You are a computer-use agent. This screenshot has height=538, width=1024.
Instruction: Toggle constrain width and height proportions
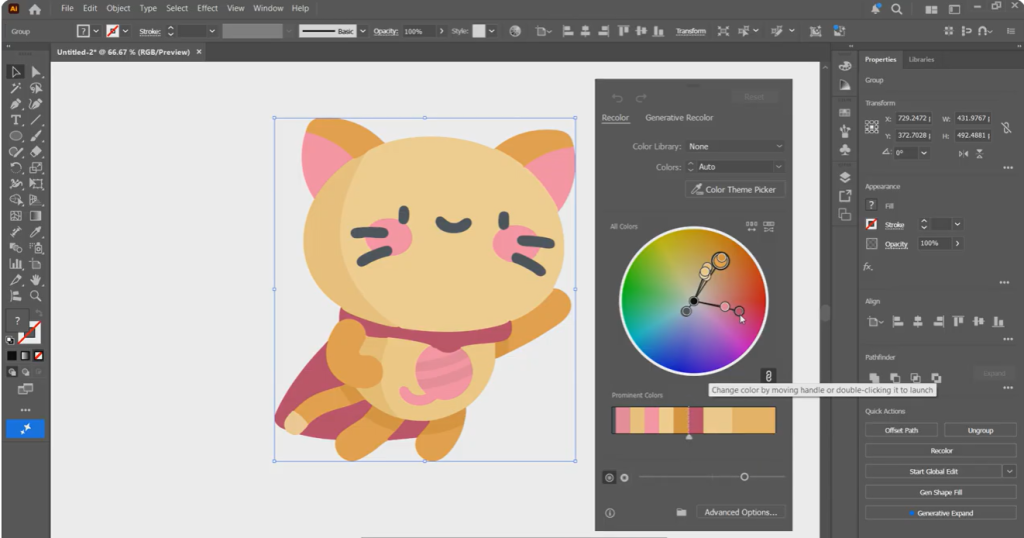coord(1006,127)
